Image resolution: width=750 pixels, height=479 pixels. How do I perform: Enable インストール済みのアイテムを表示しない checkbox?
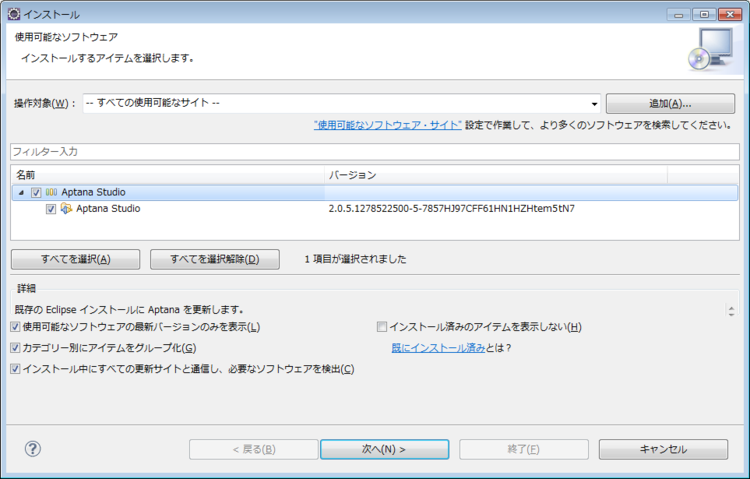(x=382, y=327)
